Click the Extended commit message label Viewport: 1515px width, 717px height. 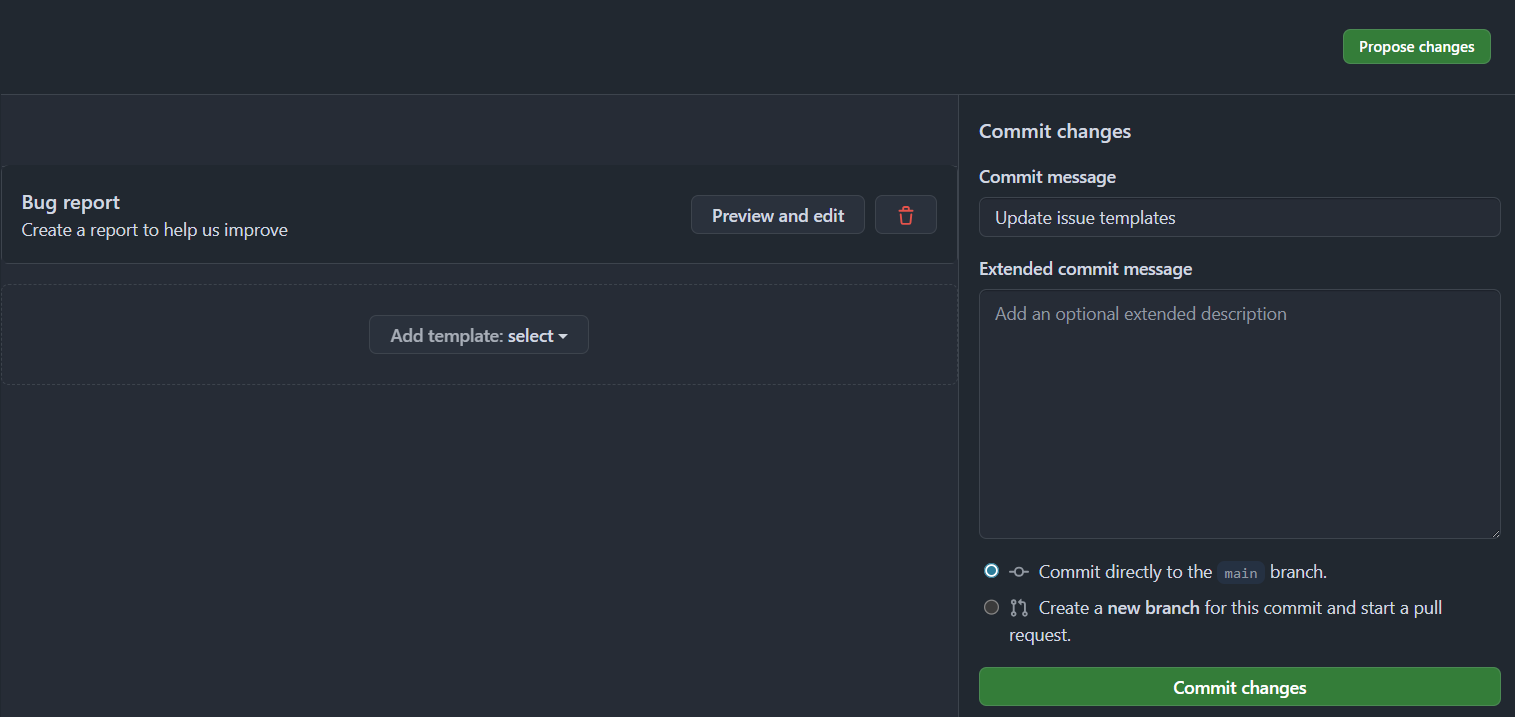[1085, 269]
